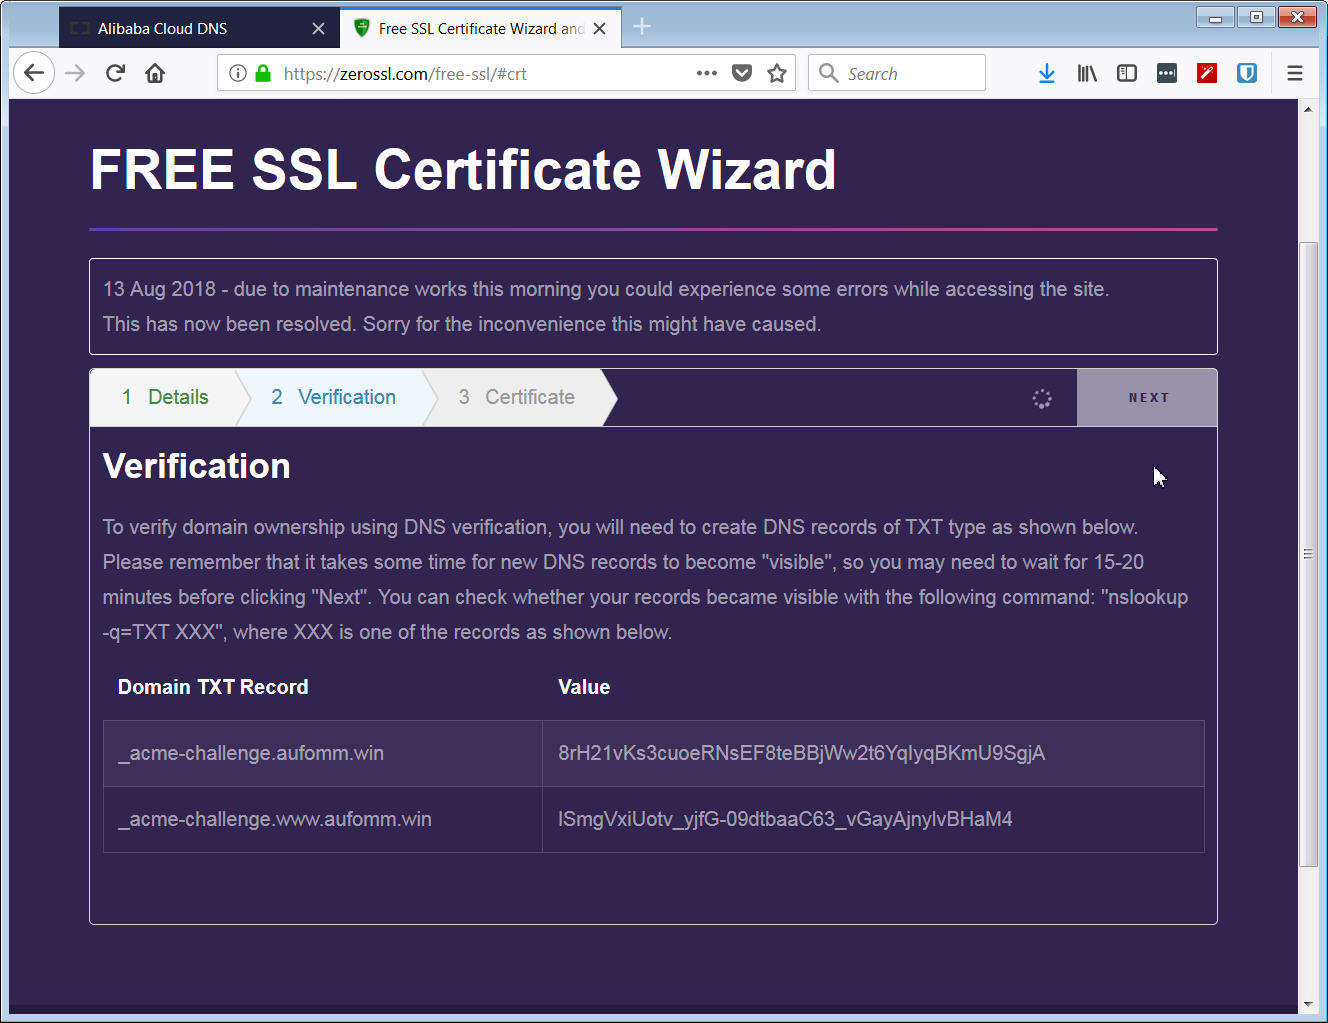This screenshot has width=1328, height=1023.
Task: Go to wizard step 1 Details
Action: pos(166,398)
